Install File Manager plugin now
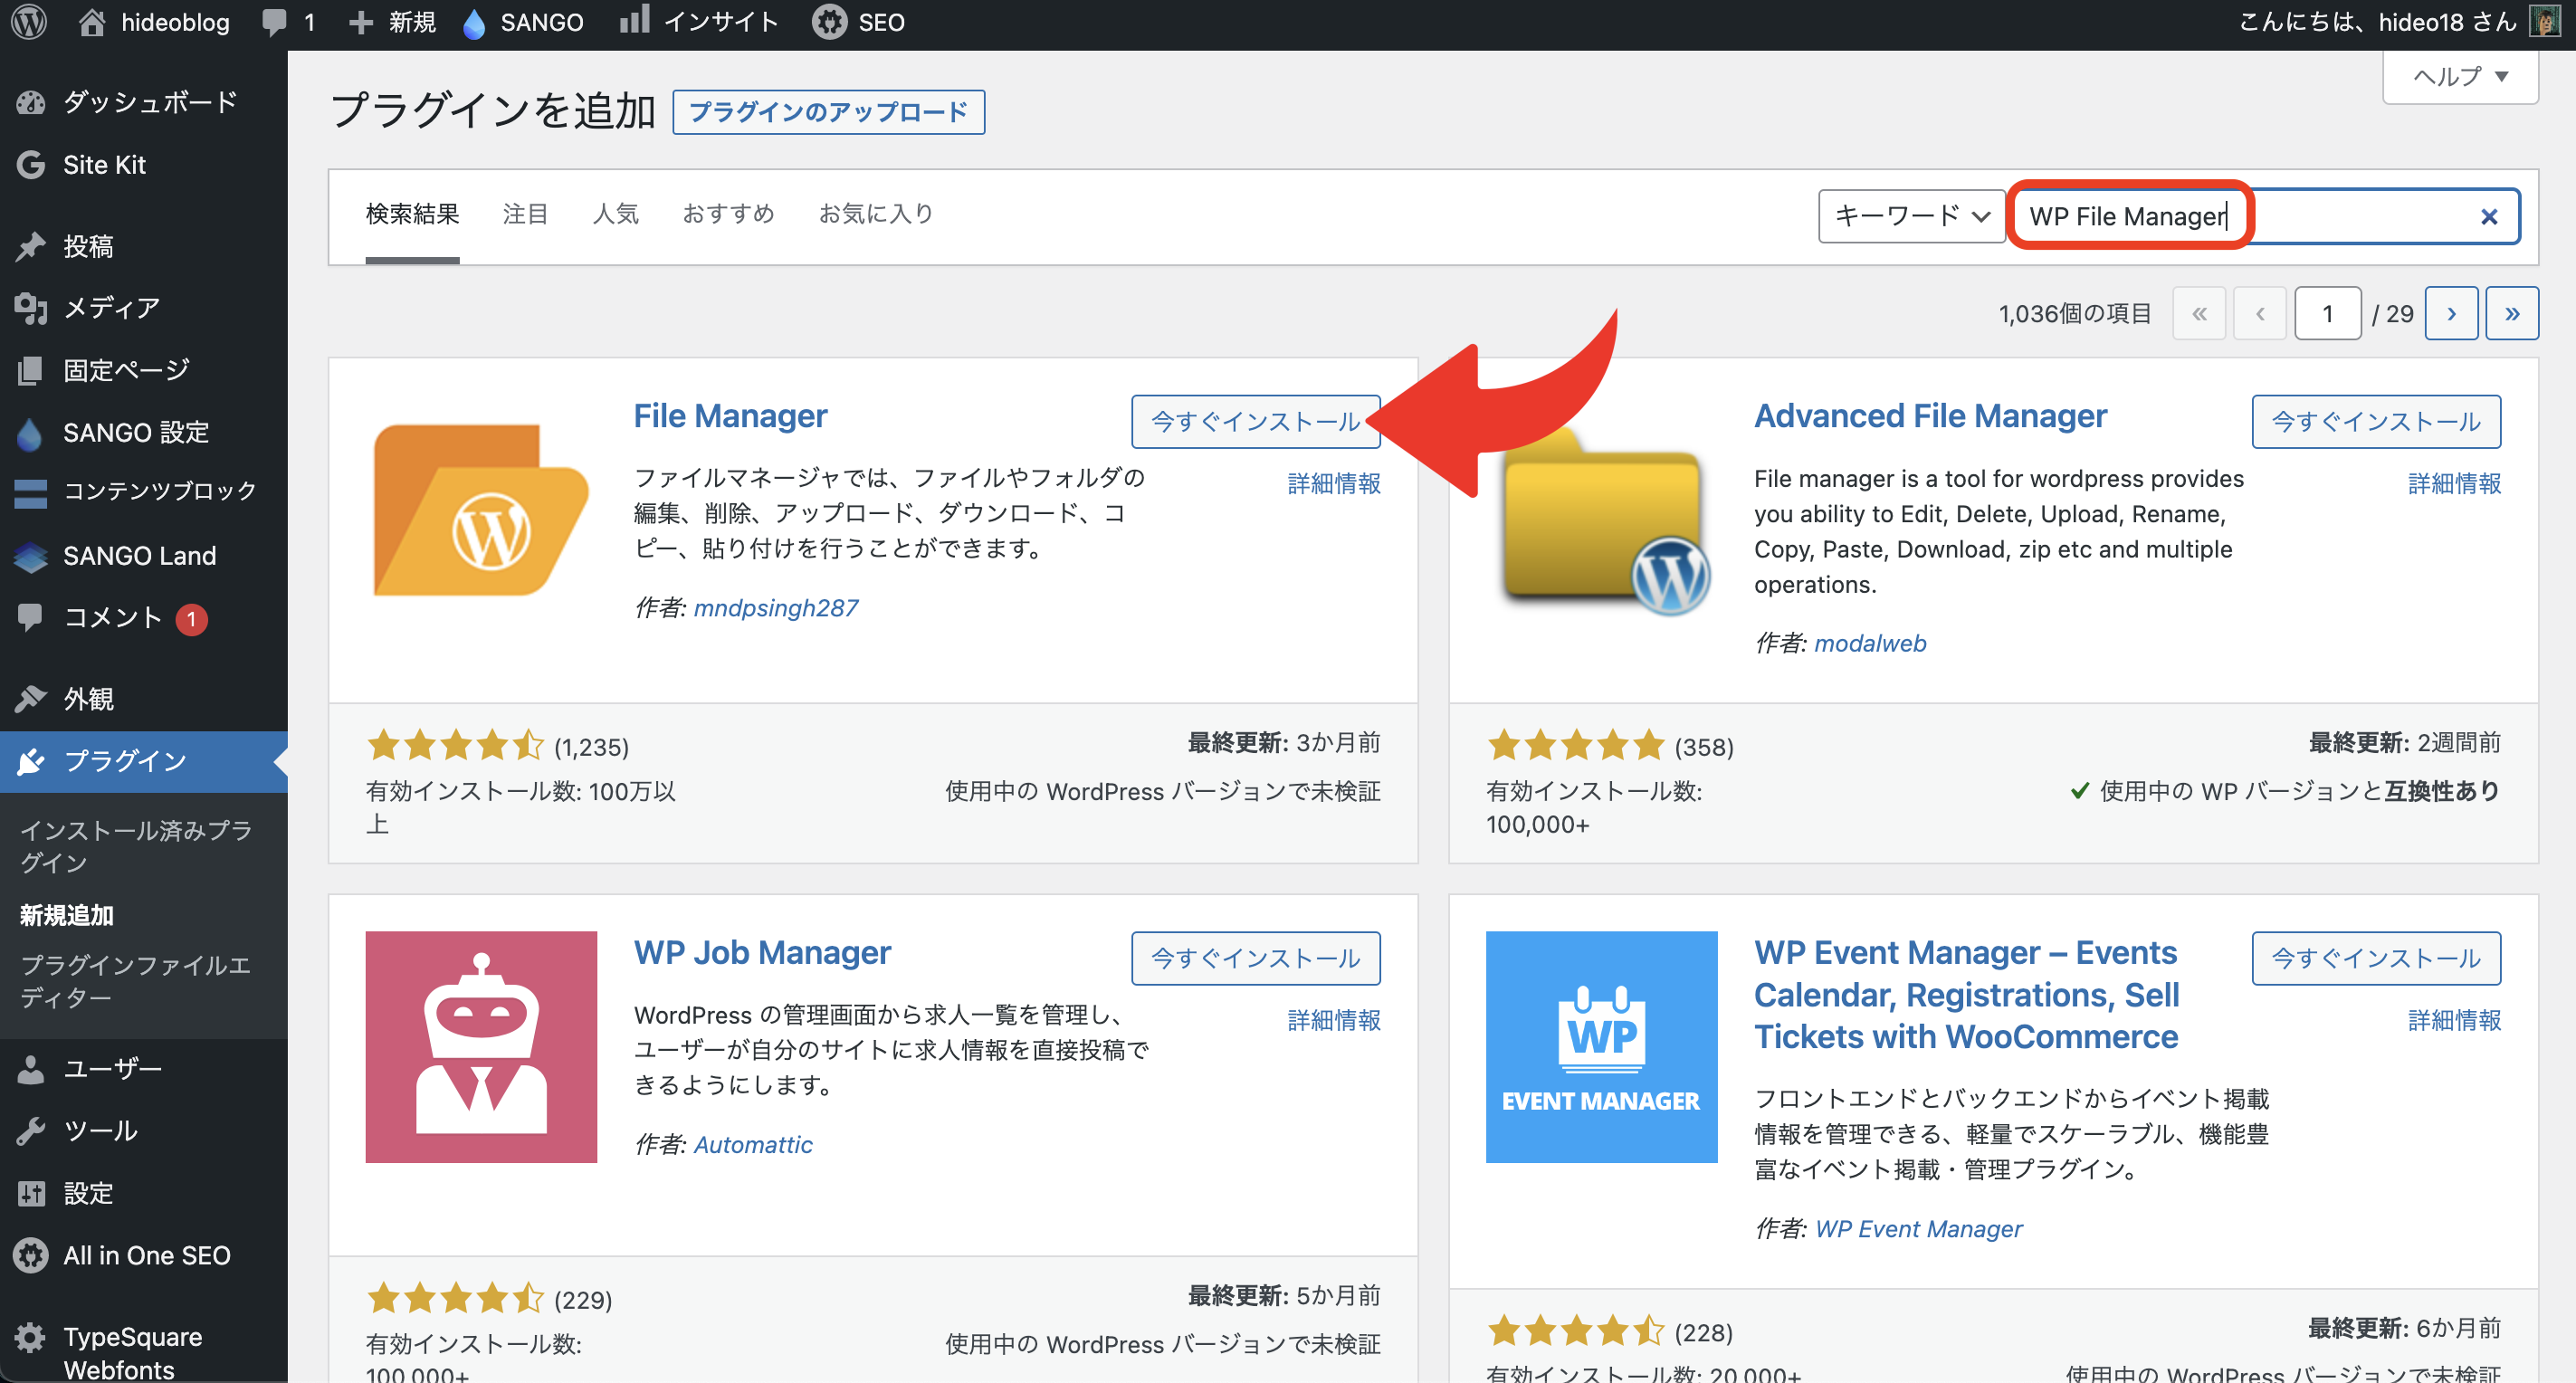Viewport: 2576px width, 1383px height. [x=1255, y=421]
